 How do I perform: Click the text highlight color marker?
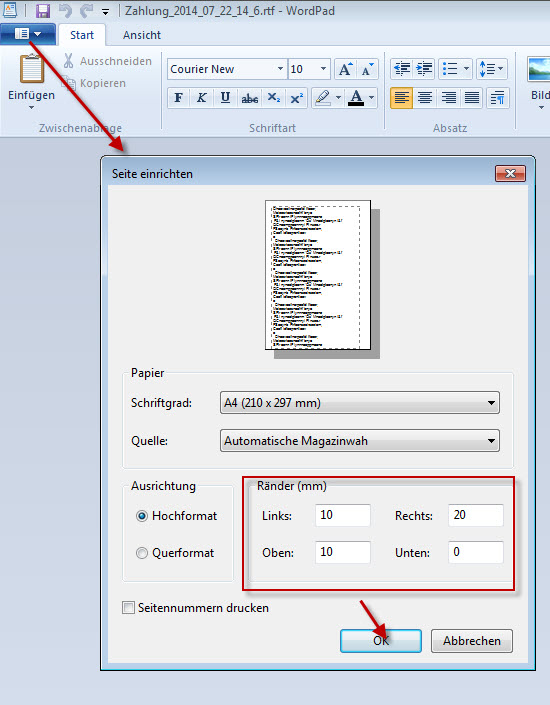(x=322, y=98)
